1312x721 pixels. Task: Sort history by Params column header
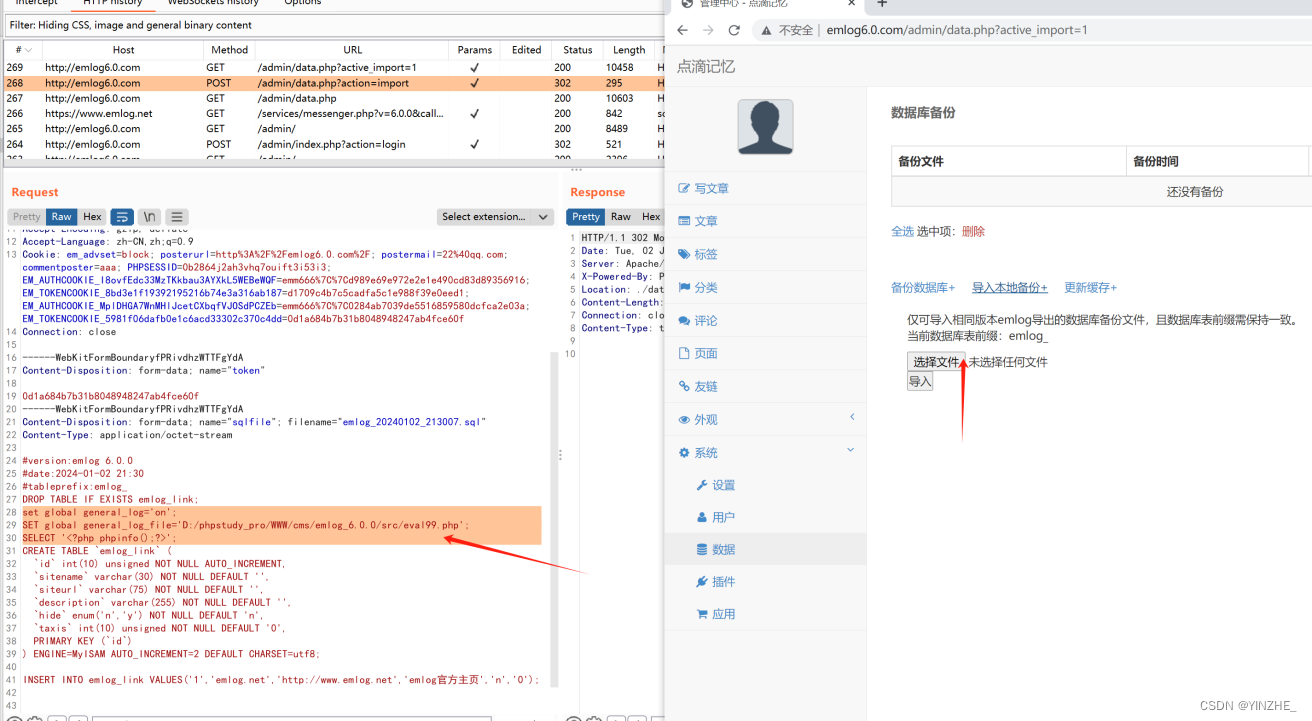point(475,50)
